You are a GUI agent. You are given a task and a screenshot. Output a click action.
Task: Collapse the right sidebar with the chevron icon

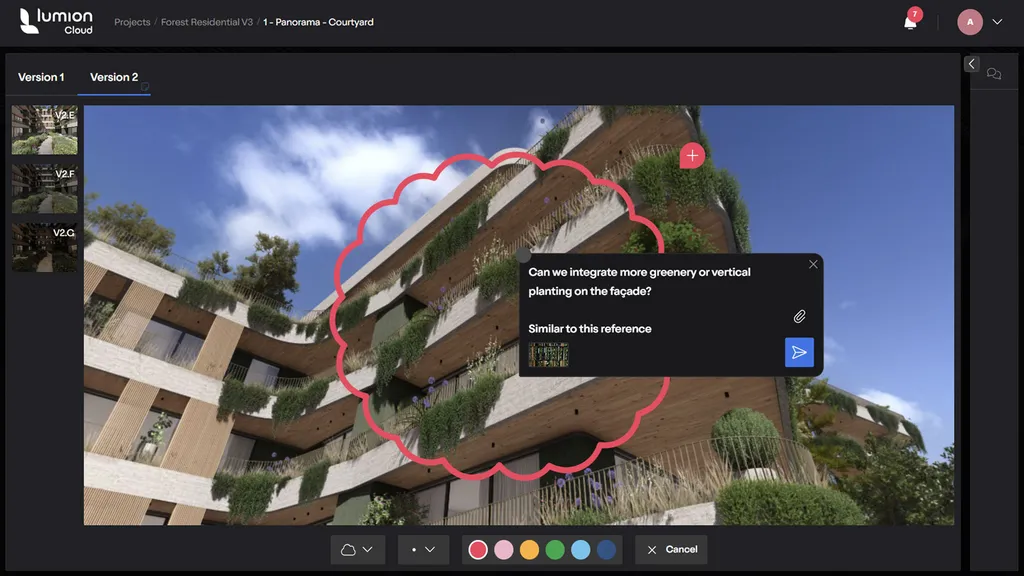971,62
